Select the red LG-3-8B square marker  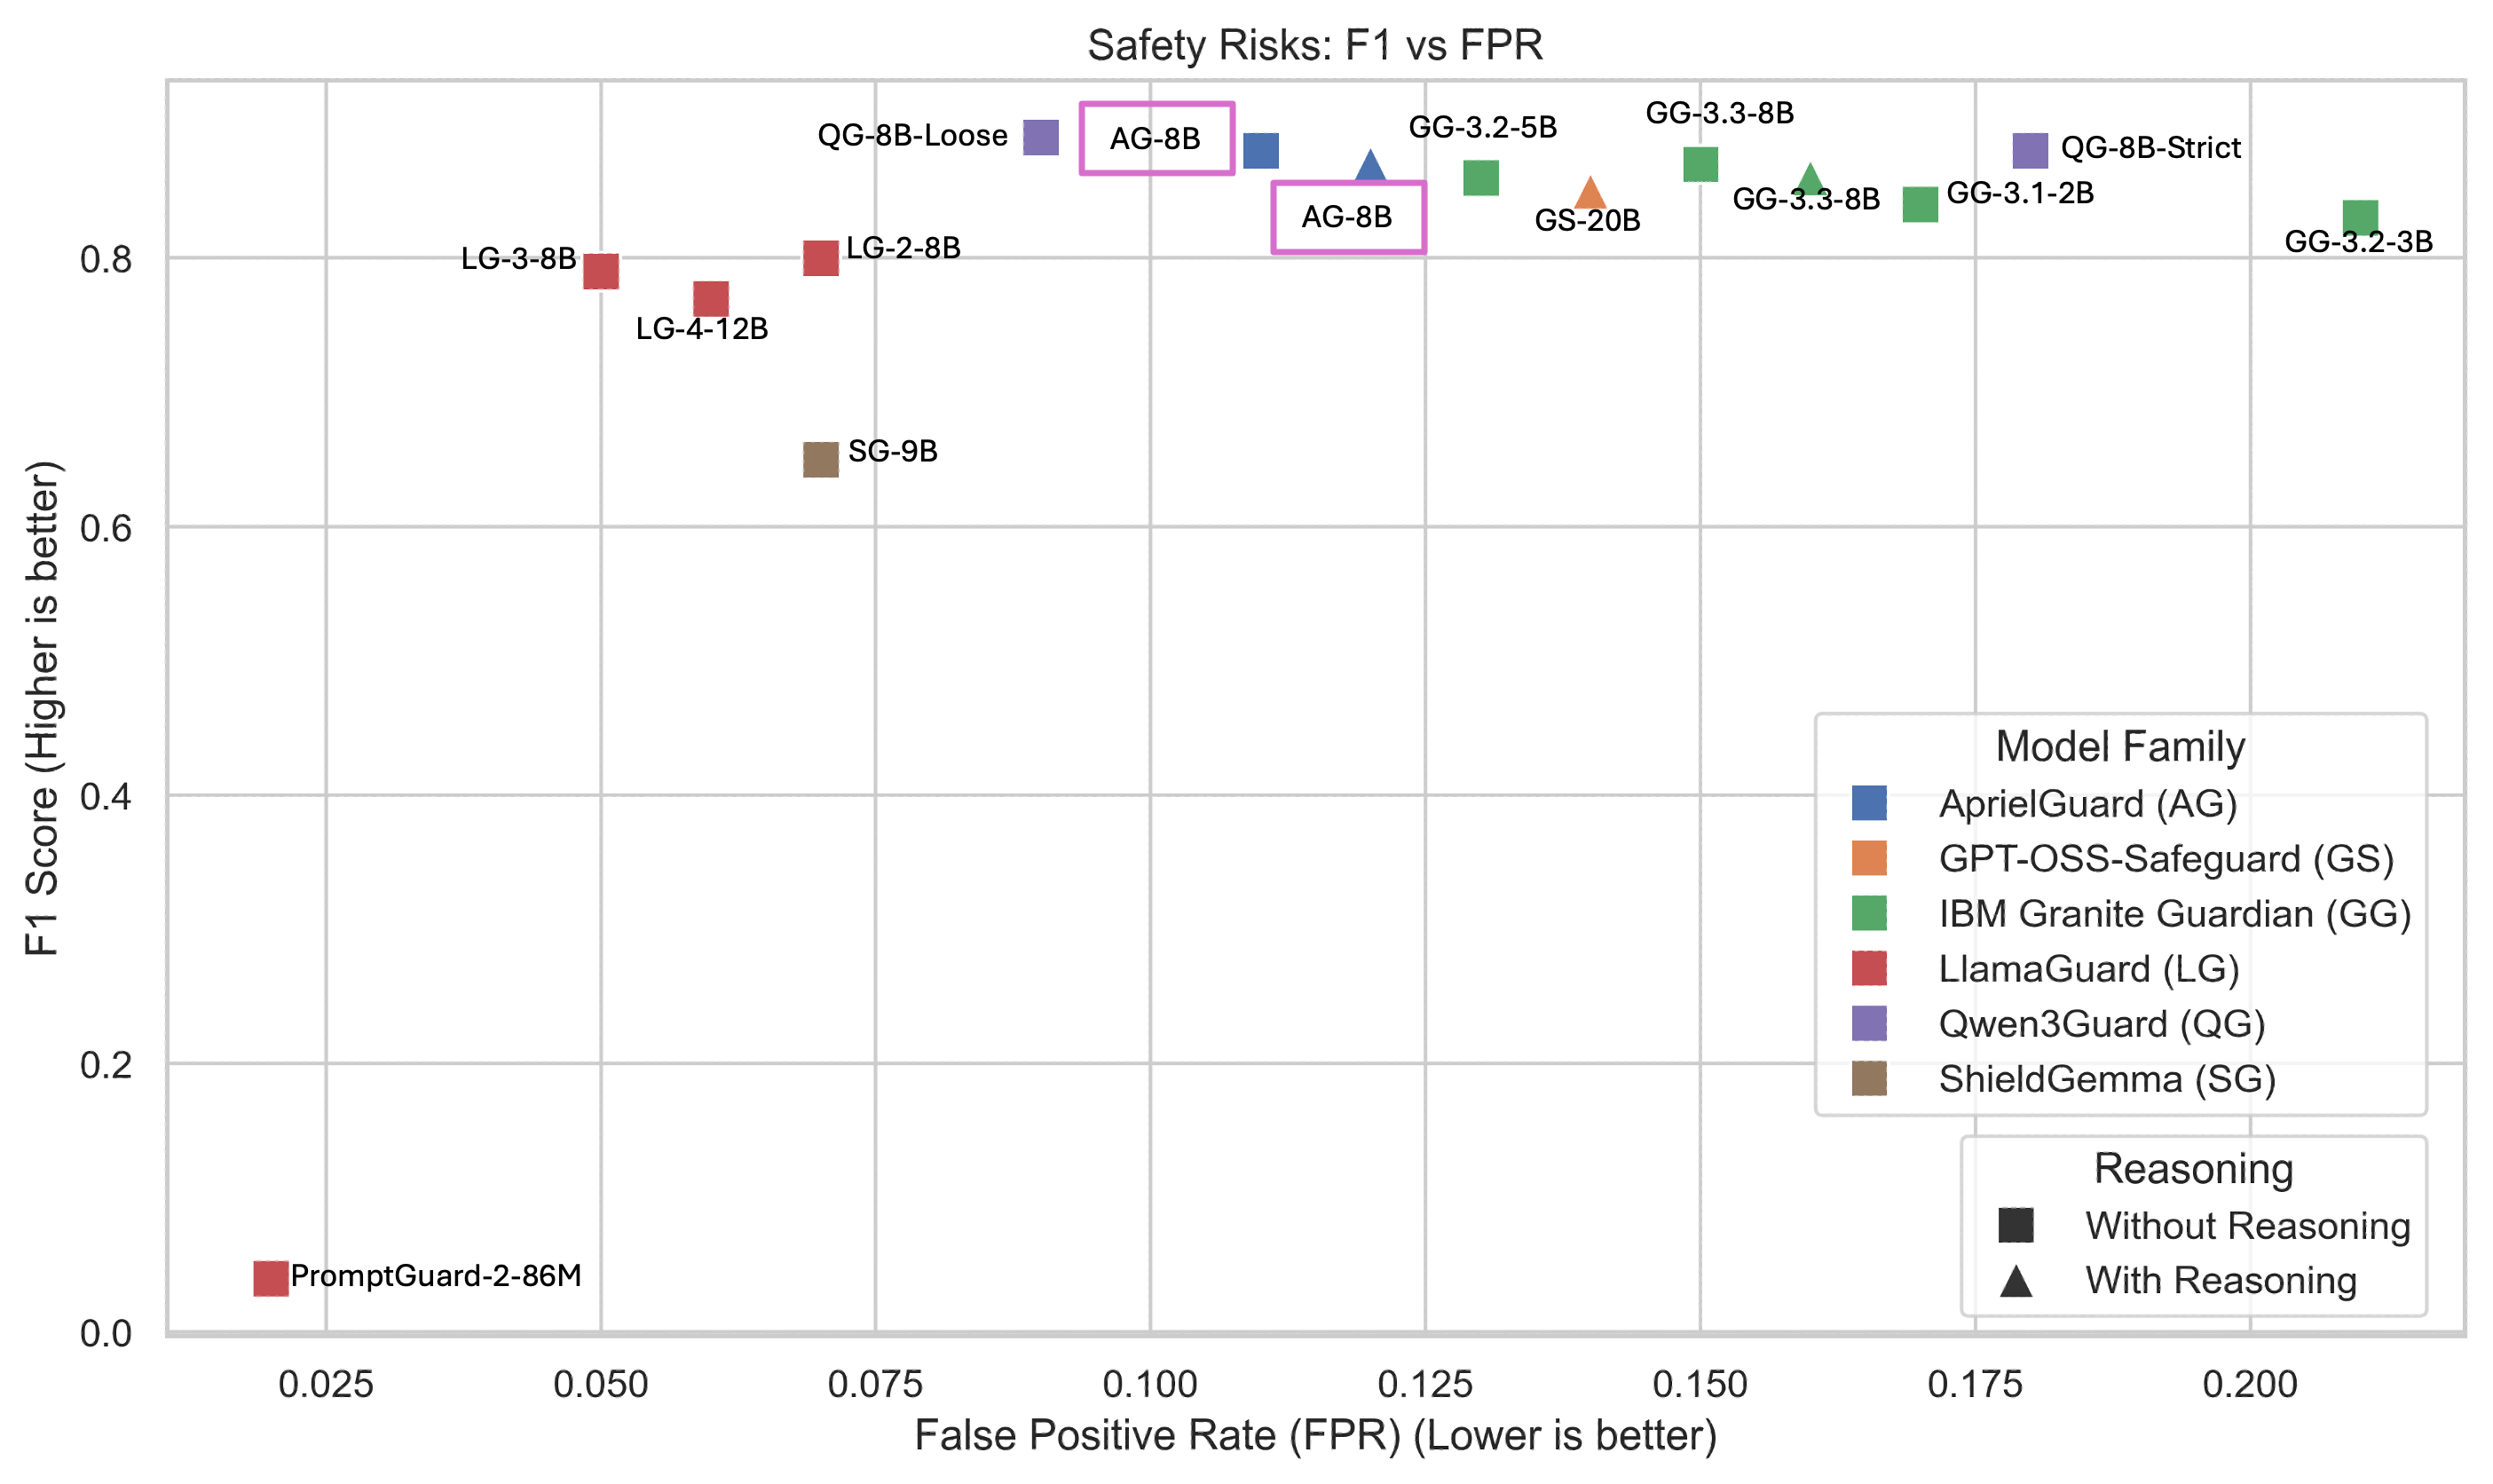[600, 271]
